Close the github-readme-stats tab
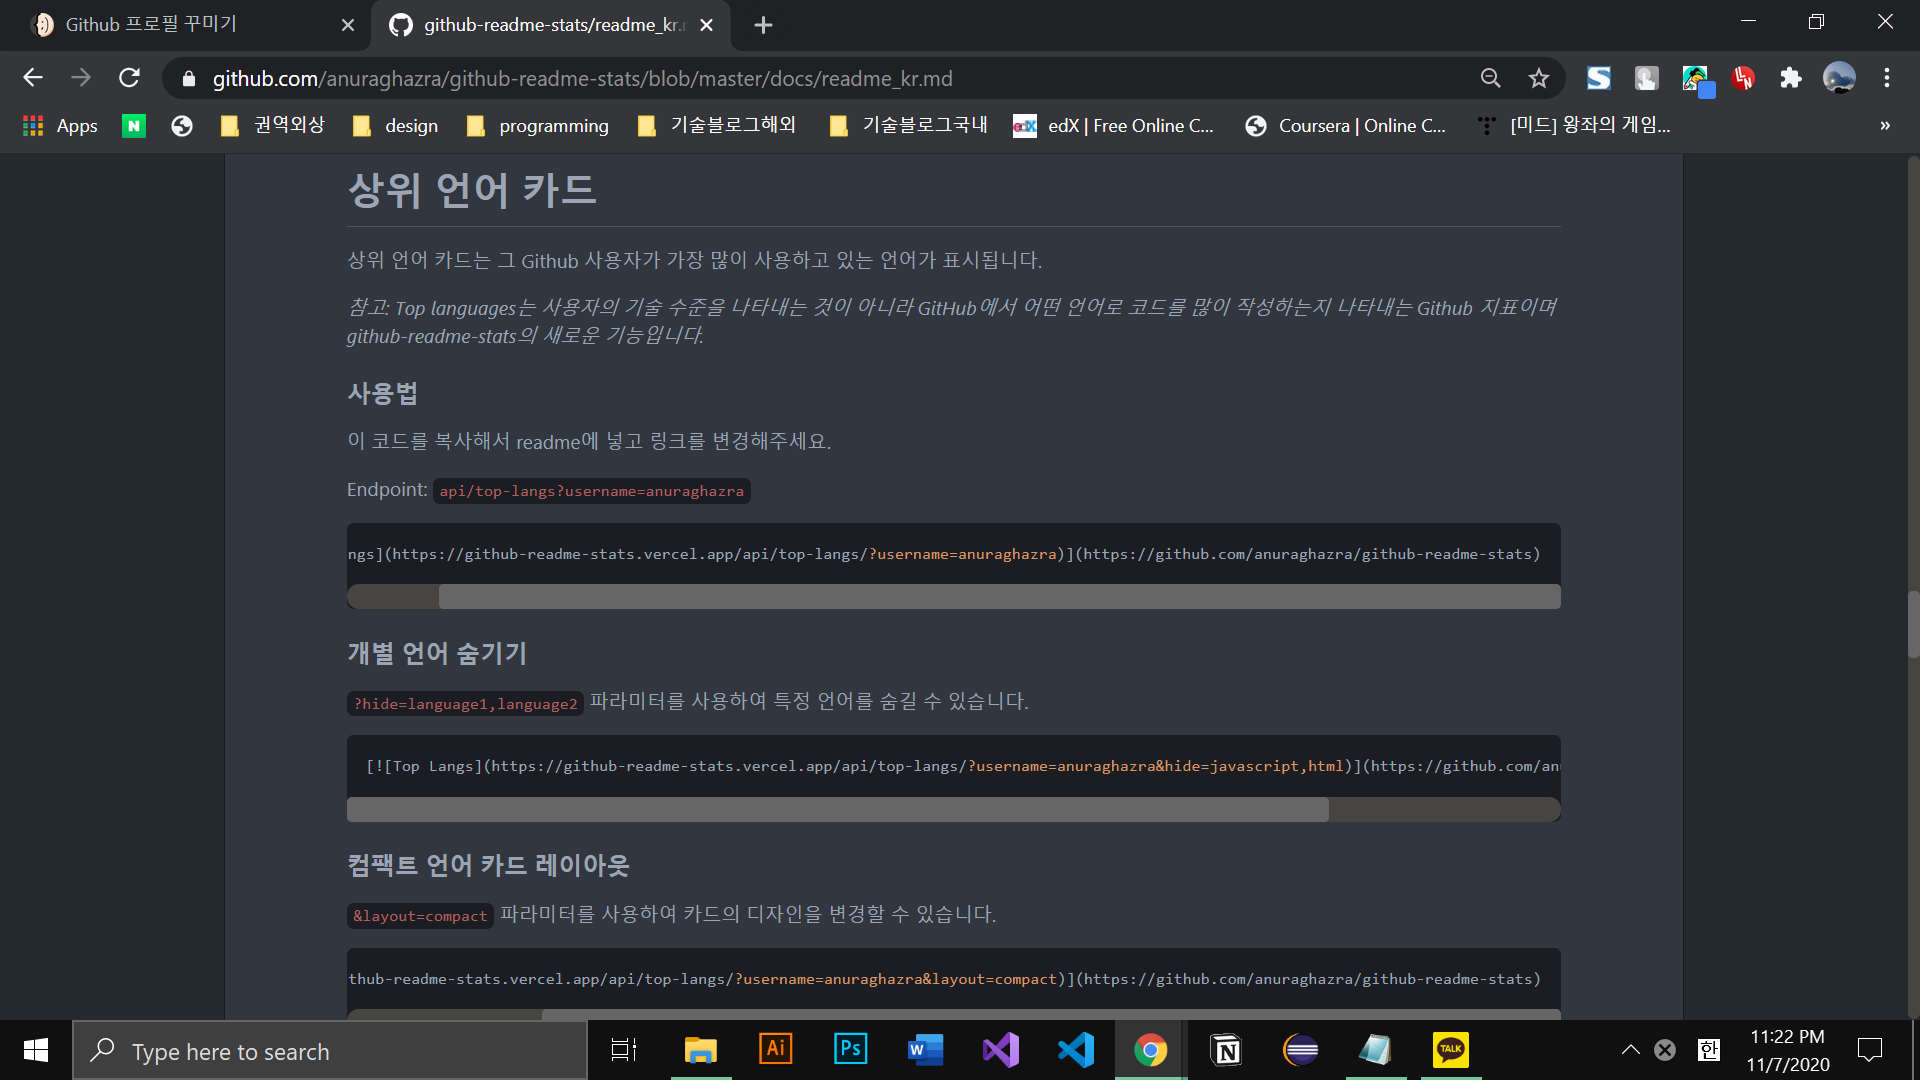The height and width of the screenshot is (1080, 1920). pyautogui.click(x=706, y=25)
